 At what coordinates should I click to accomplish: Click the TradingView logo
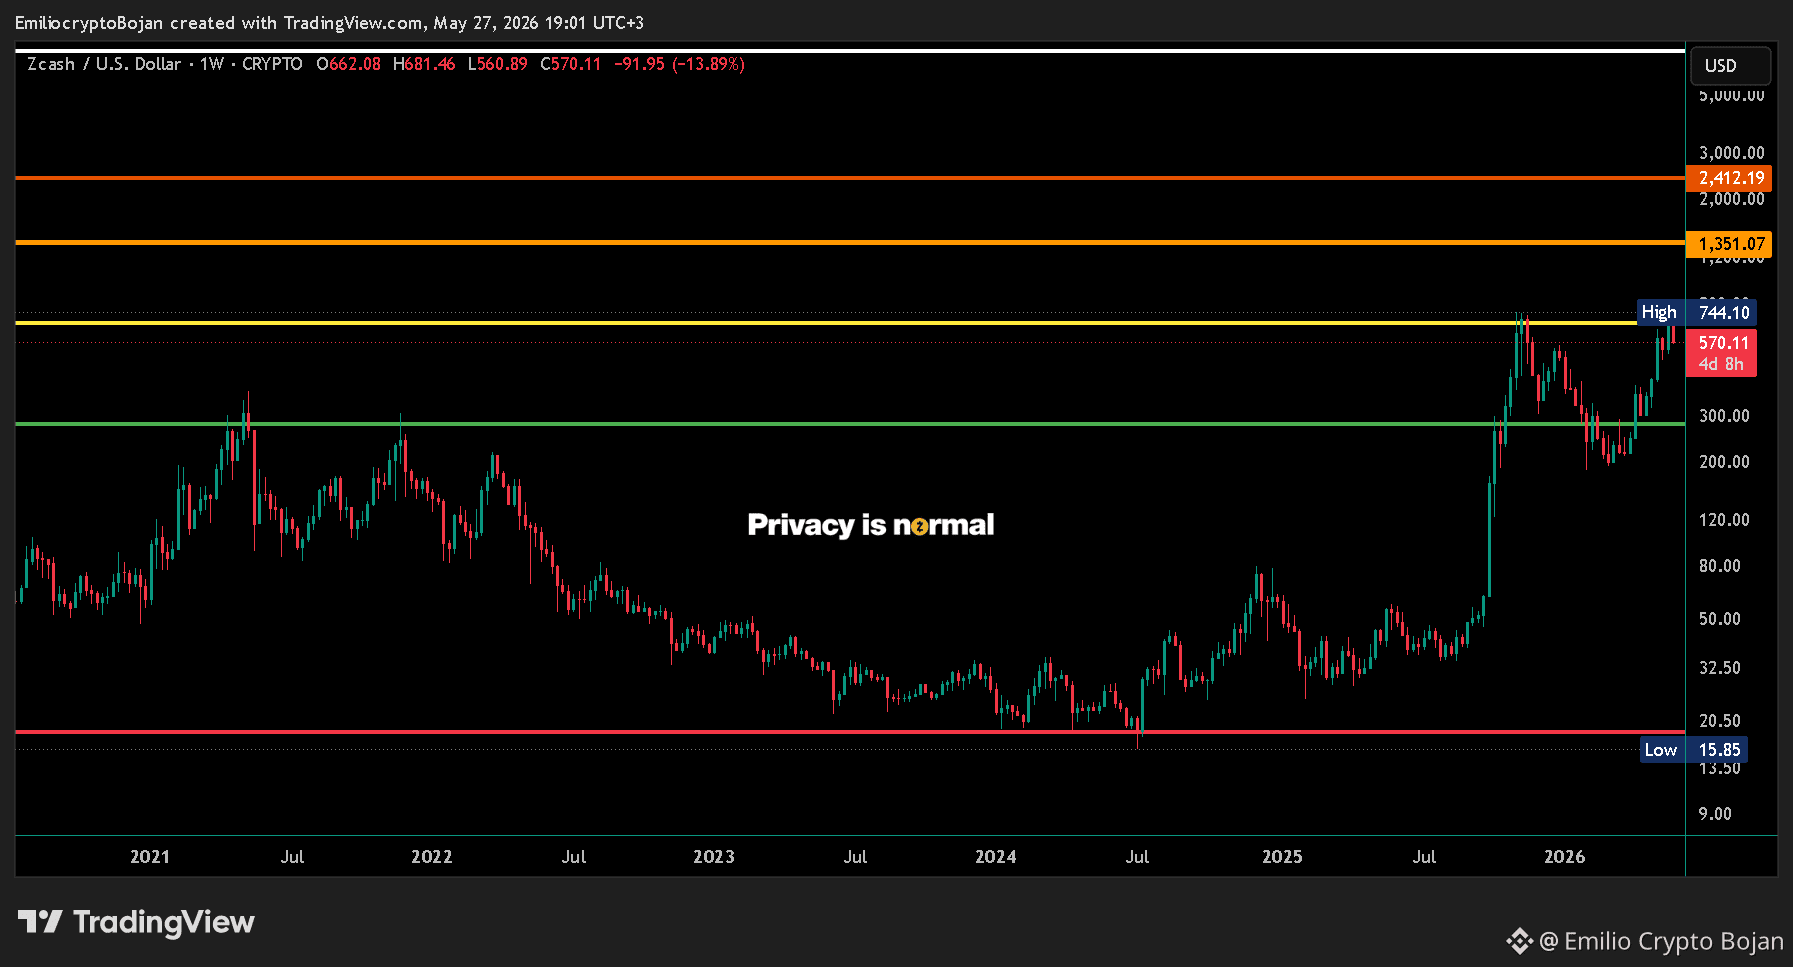click(136, 921)
